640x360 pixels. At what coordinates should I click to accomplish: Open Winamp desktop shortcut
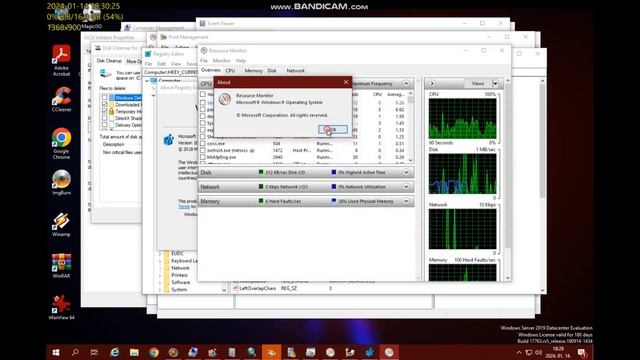coord(61,224)
